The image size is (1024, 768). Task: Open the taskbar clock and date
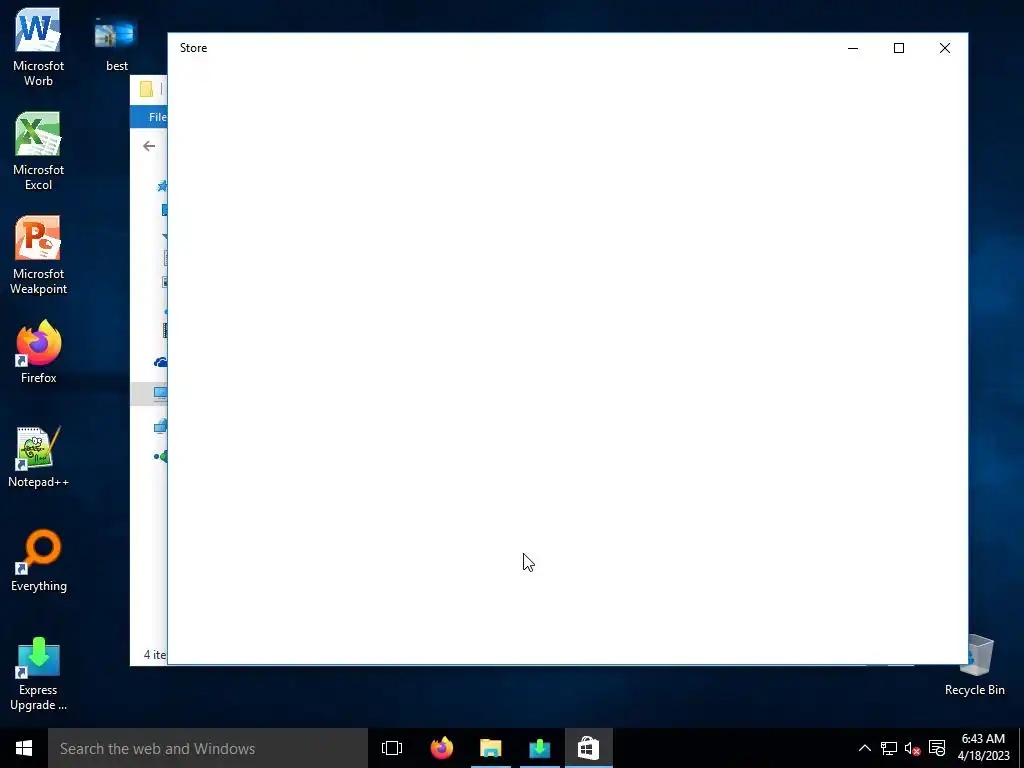pos(983,748)
